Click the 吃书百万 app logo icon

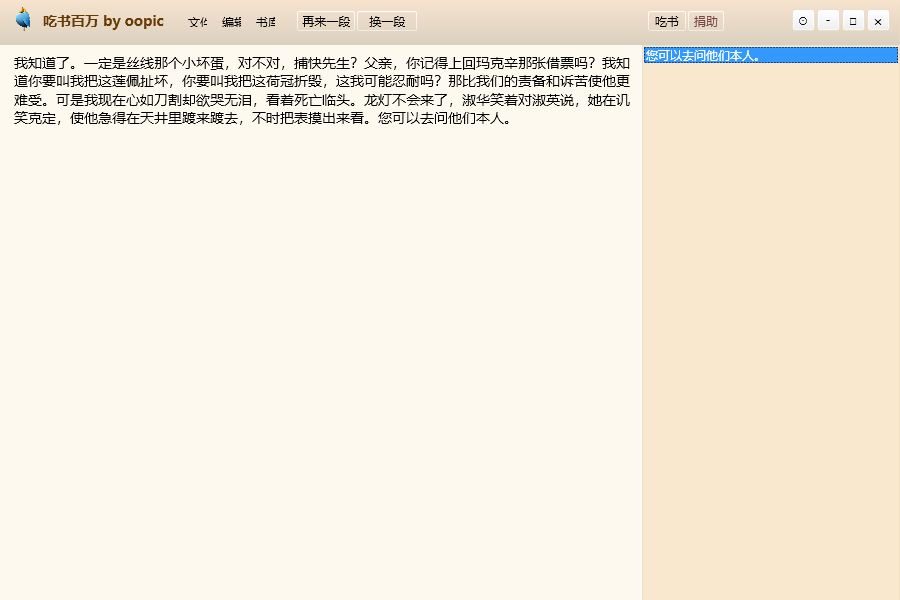pos(23,20)
